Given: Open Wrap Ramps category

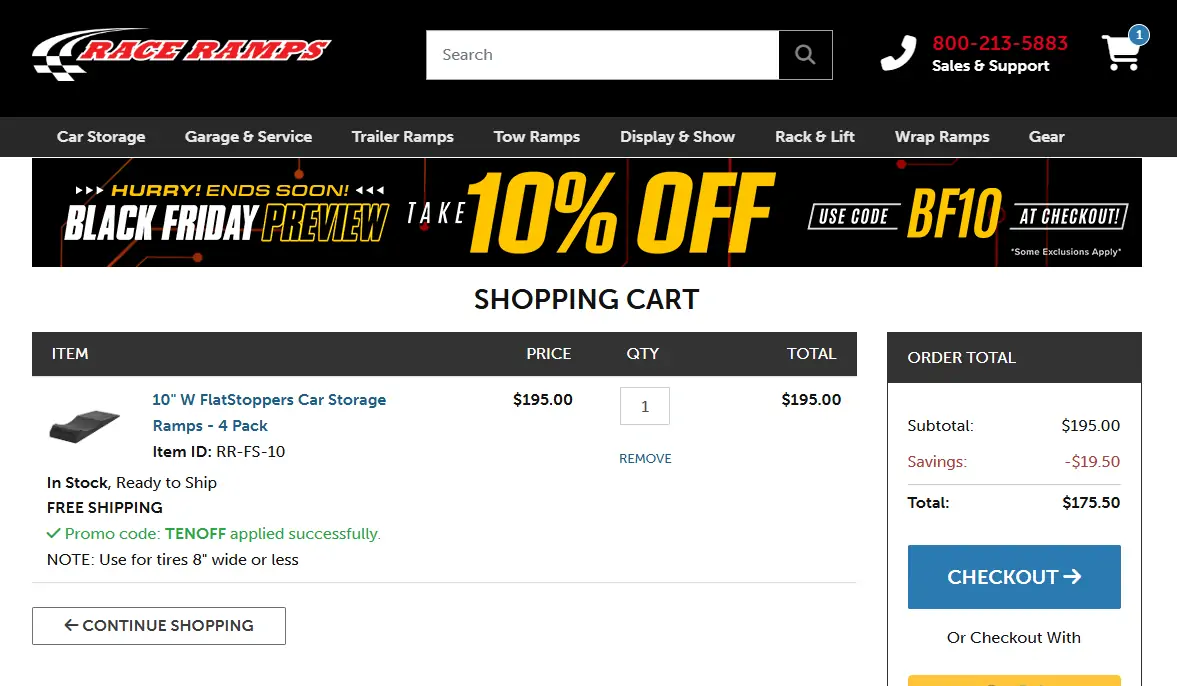Looking at the screenshot, I should [x=941, y=137].
